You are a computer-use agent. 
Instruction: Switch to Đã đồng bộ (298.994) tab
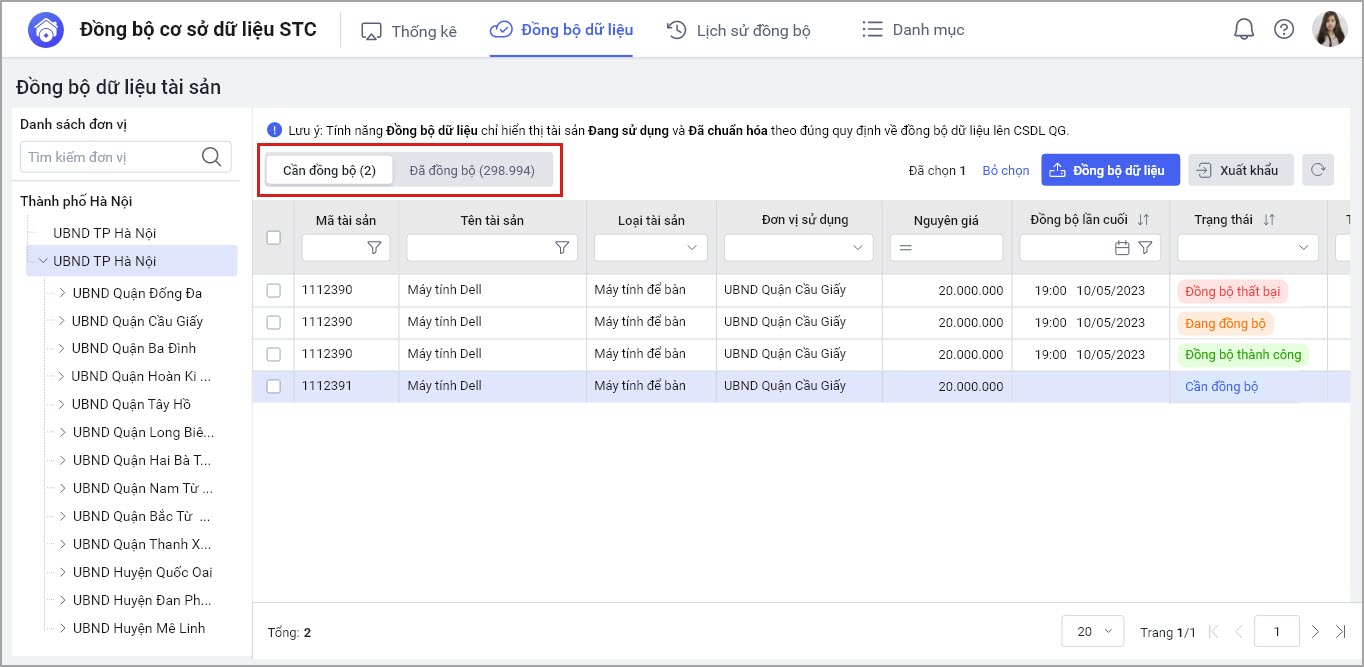[469, 170]
